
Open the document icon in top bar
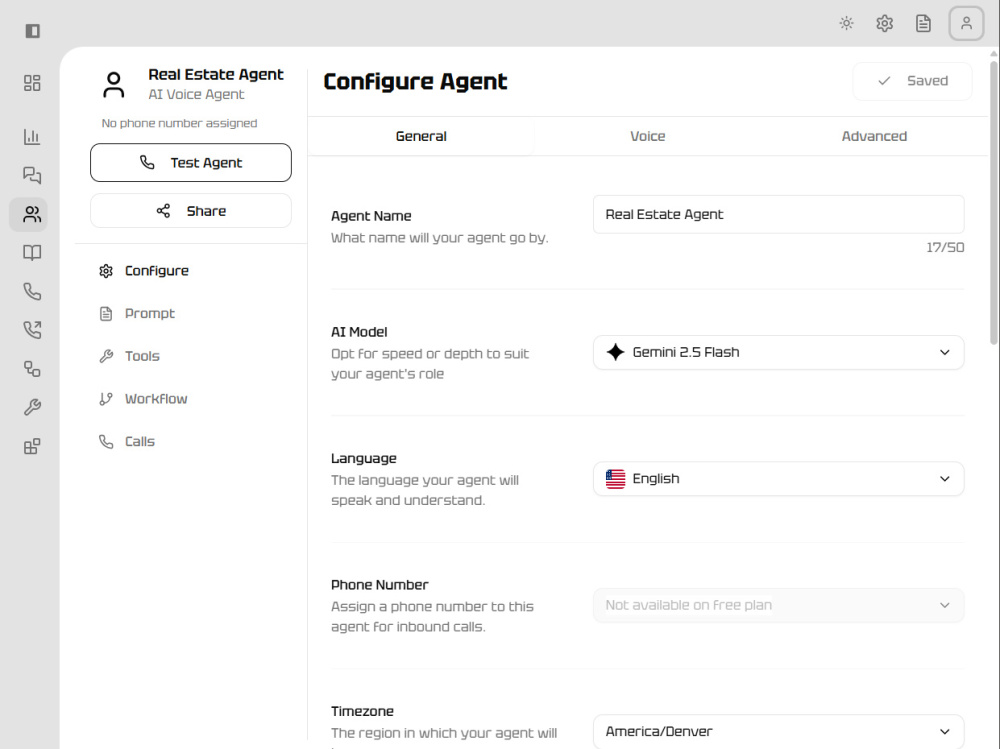923,24
